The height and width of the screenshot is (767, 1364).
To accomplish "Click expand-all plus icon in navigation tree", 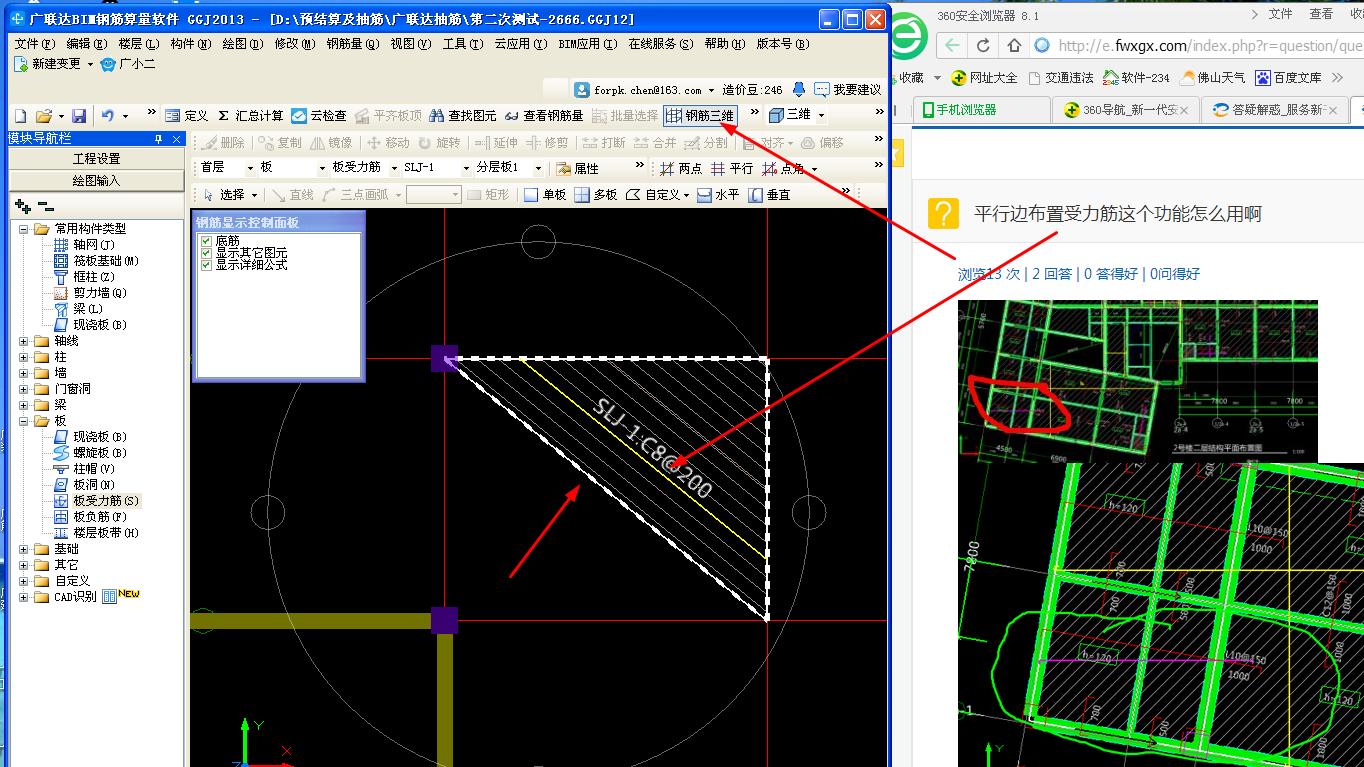I will [x=23, y=206].
